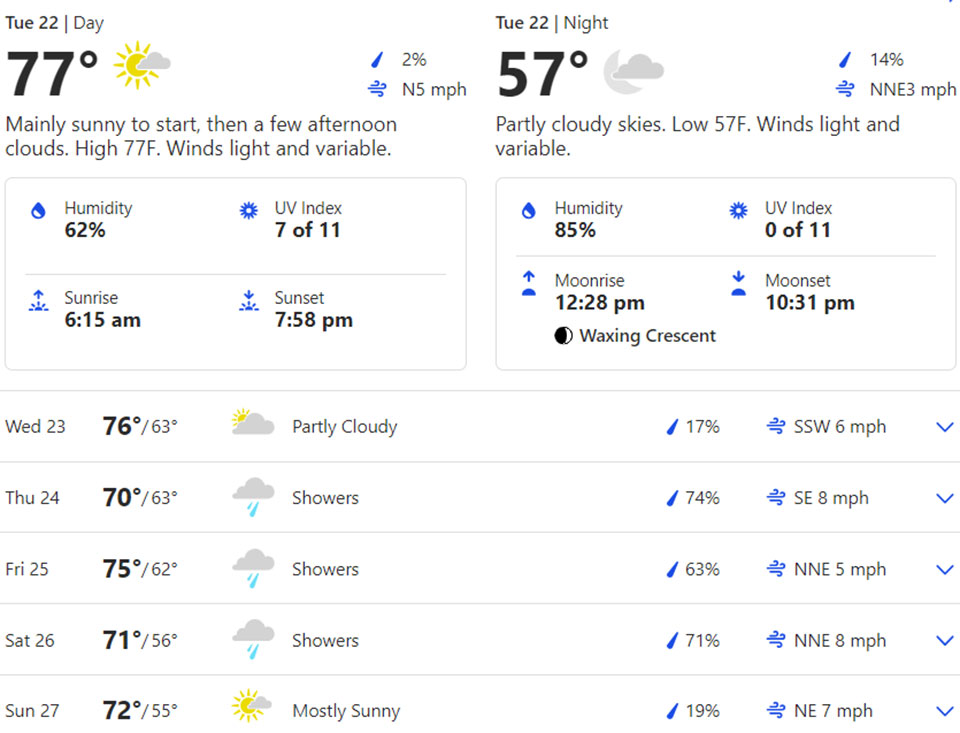
Task: Click the Humidity droplet icon showing 62%
Action: [38, 211]
